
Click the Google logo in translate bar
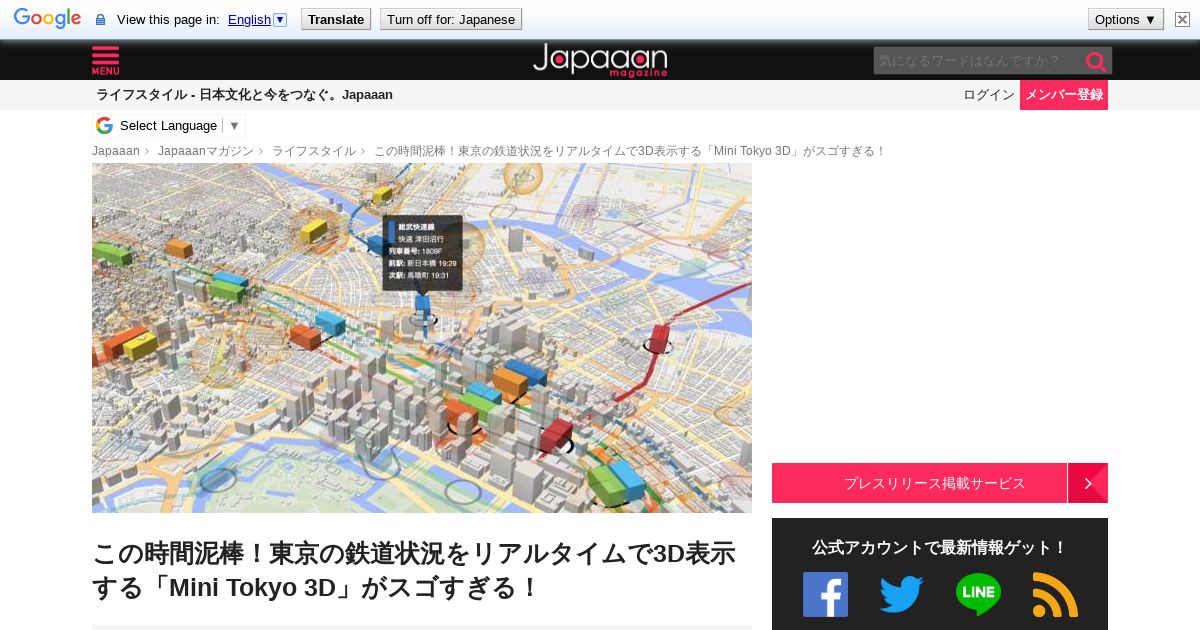pyautogui.click(x=47, y=19)
